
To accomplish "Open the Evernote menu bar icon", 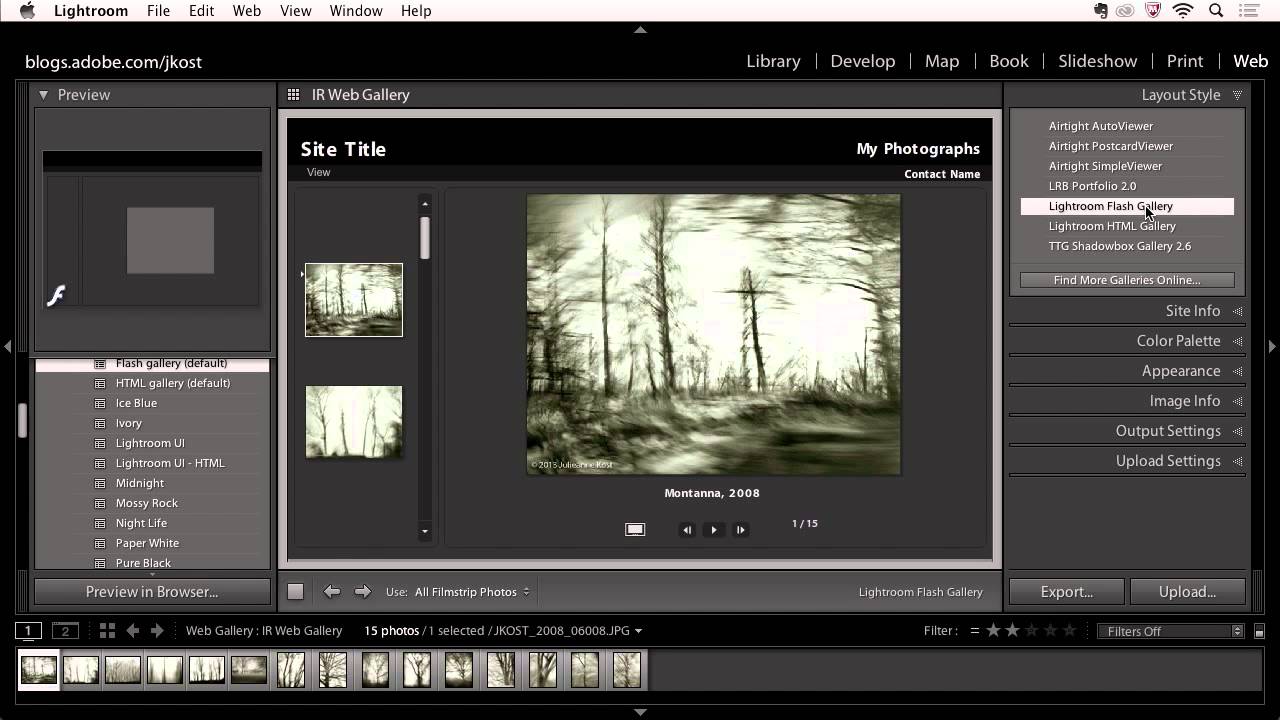I will [x=1101, y=11].
